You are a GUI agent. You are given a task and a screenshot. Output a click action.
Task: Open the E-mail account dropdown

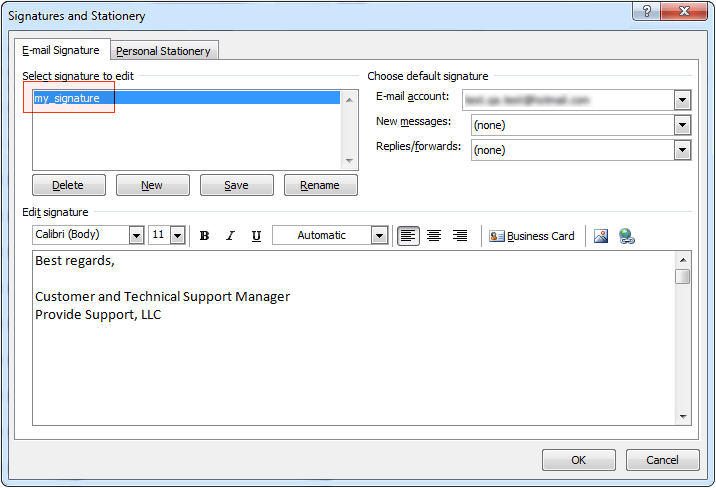click(682, 100)
